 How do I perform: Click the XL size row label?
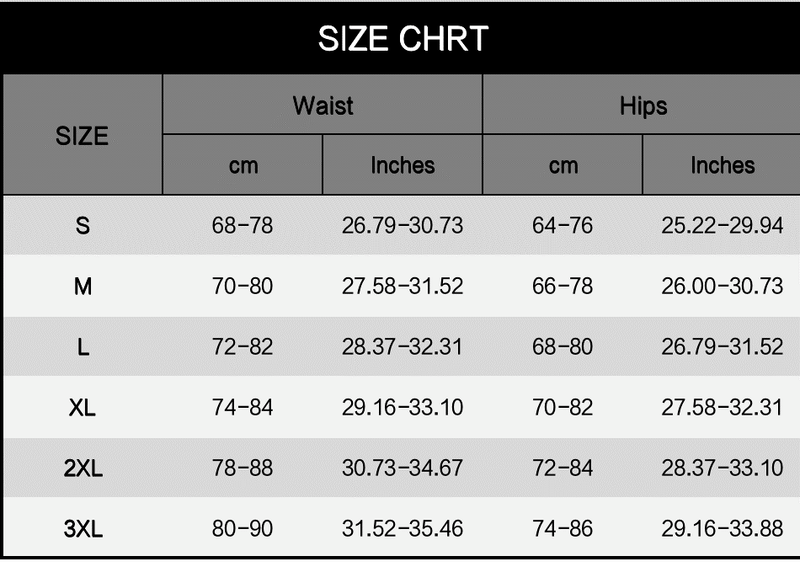pyautogui.click(x=82, y=408)
